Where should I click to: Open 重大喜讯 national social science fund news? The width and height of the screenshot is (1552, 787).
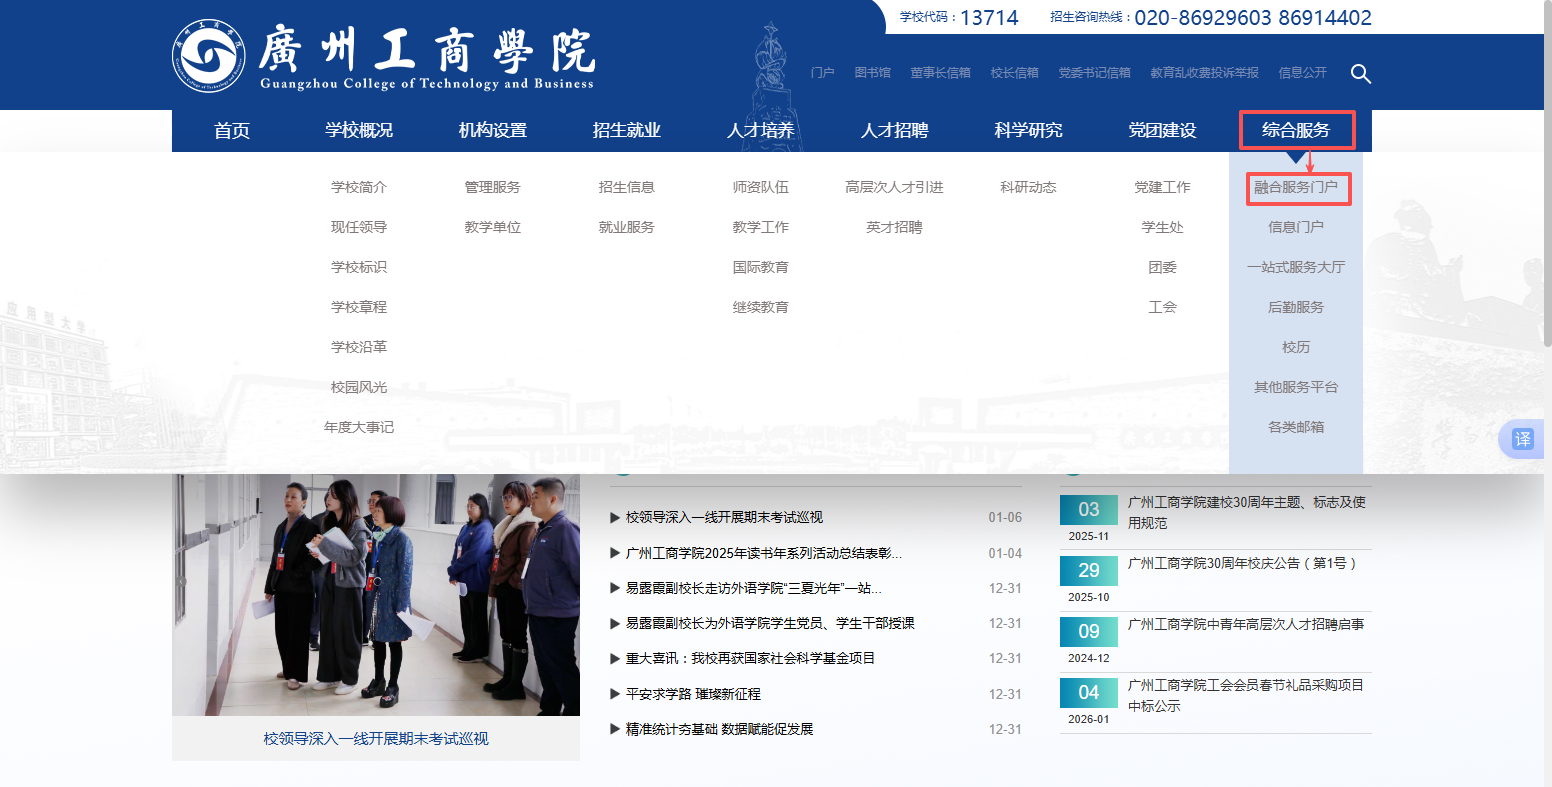pos(750,658)
